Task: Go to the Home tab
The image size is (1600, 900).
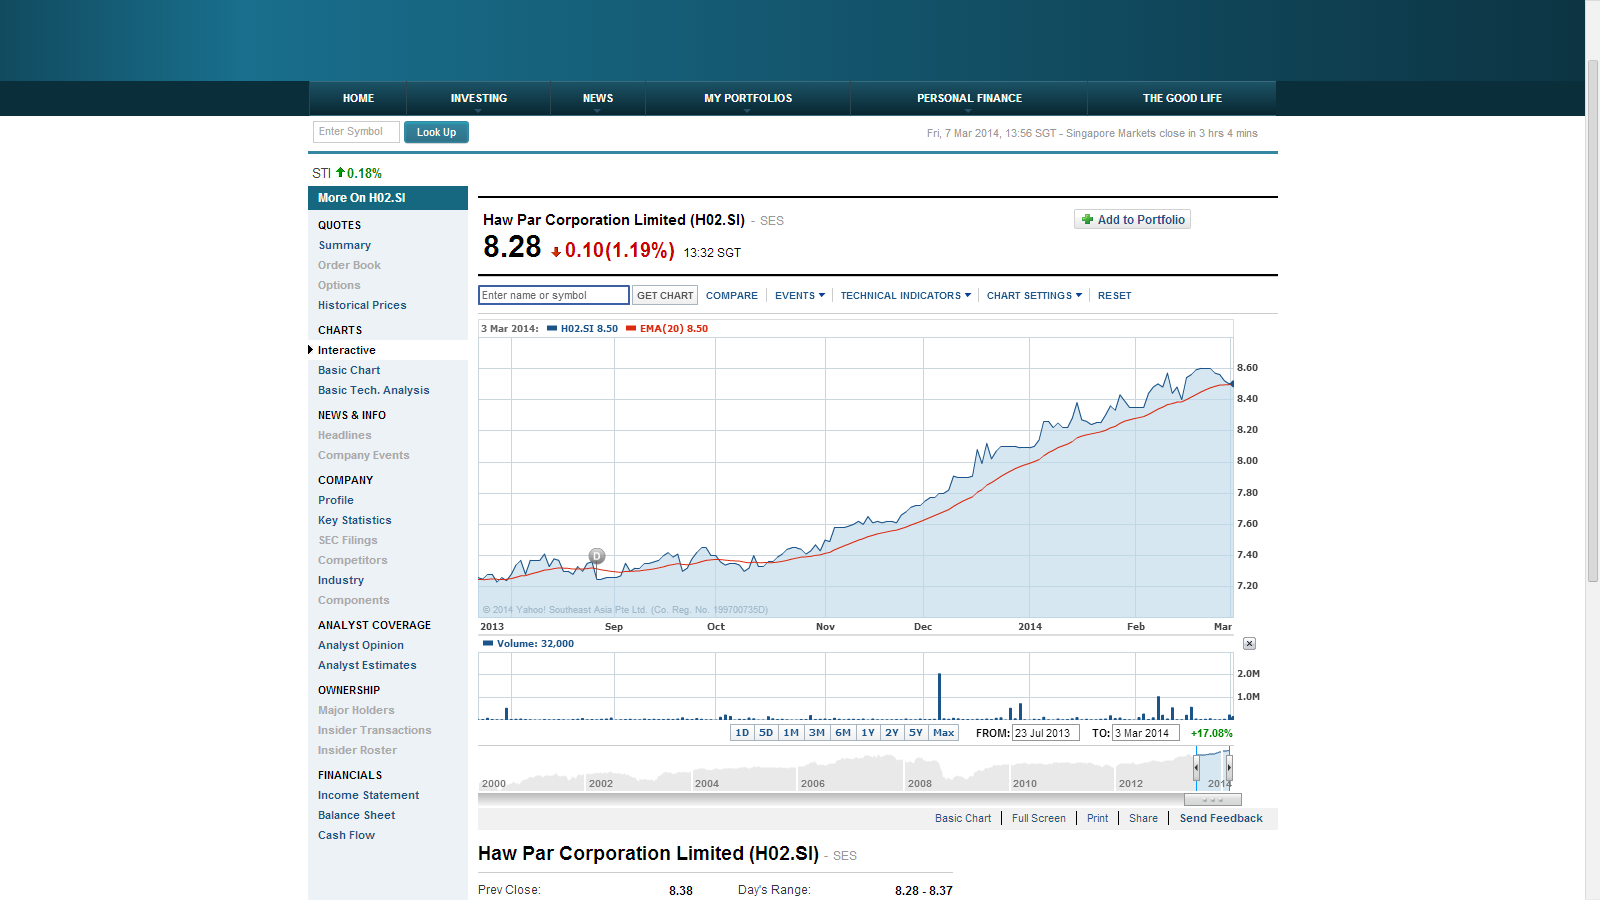Action: 358,98
